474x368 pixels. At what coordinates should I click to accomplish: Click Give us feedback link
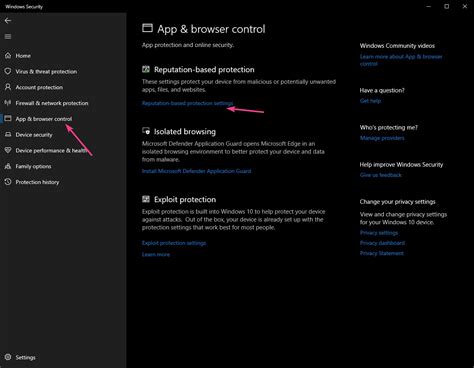380,175
